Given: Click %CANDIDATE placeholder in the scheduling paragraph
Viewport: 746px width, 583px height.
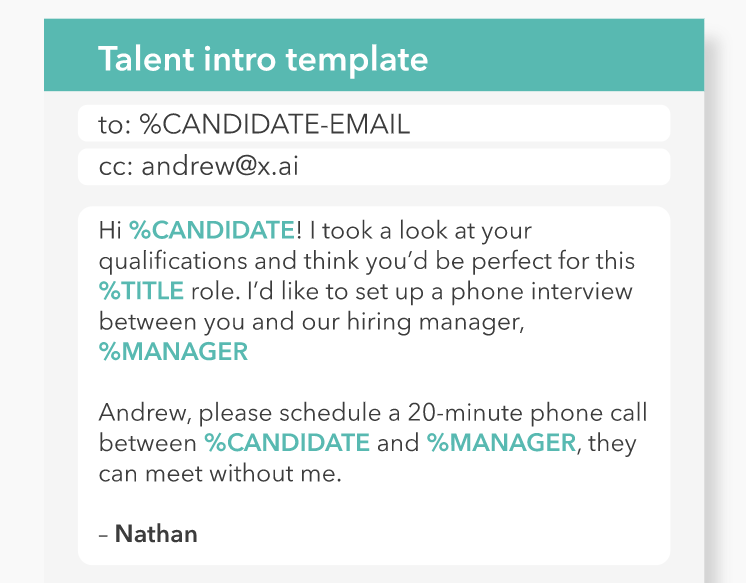Looking at the screenshot, I should (287, 443).
